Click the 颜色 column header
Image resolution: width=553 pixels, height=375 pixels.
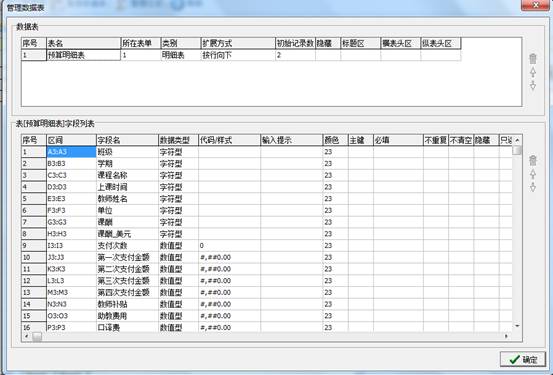point(335,140)
